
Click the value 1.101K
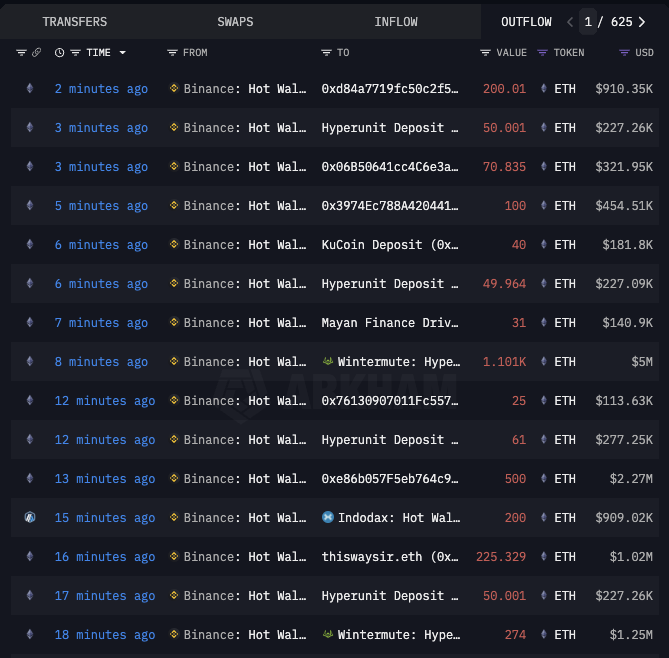click(504, 362)
